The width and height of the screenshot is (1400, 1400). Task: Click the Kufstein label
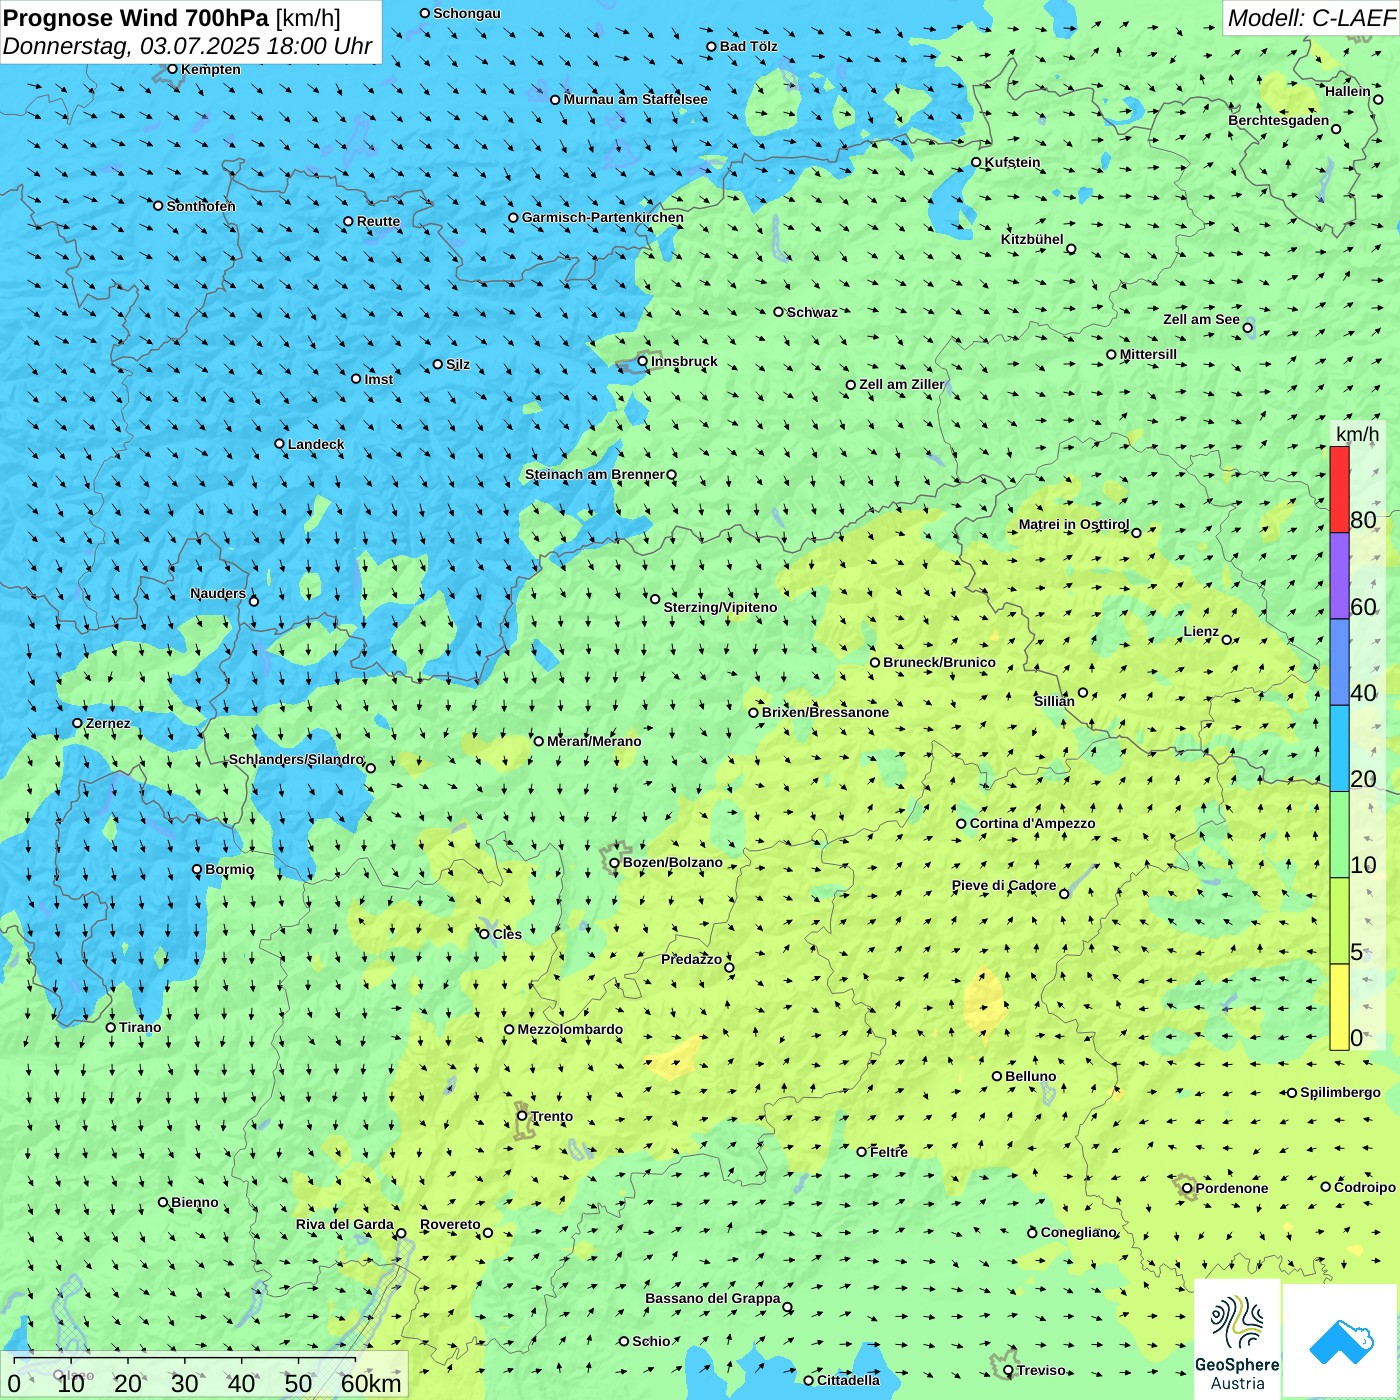tap(1012, 162)
